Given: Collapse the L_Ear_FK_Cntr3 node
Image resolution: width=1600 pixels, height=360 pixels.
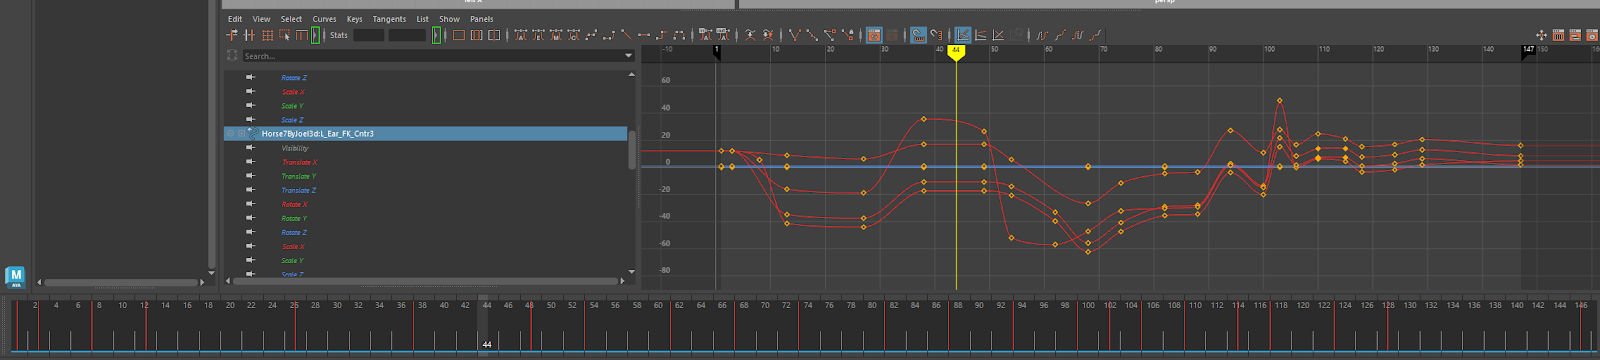Looking at the screenshot, I should tap(230, 133).
